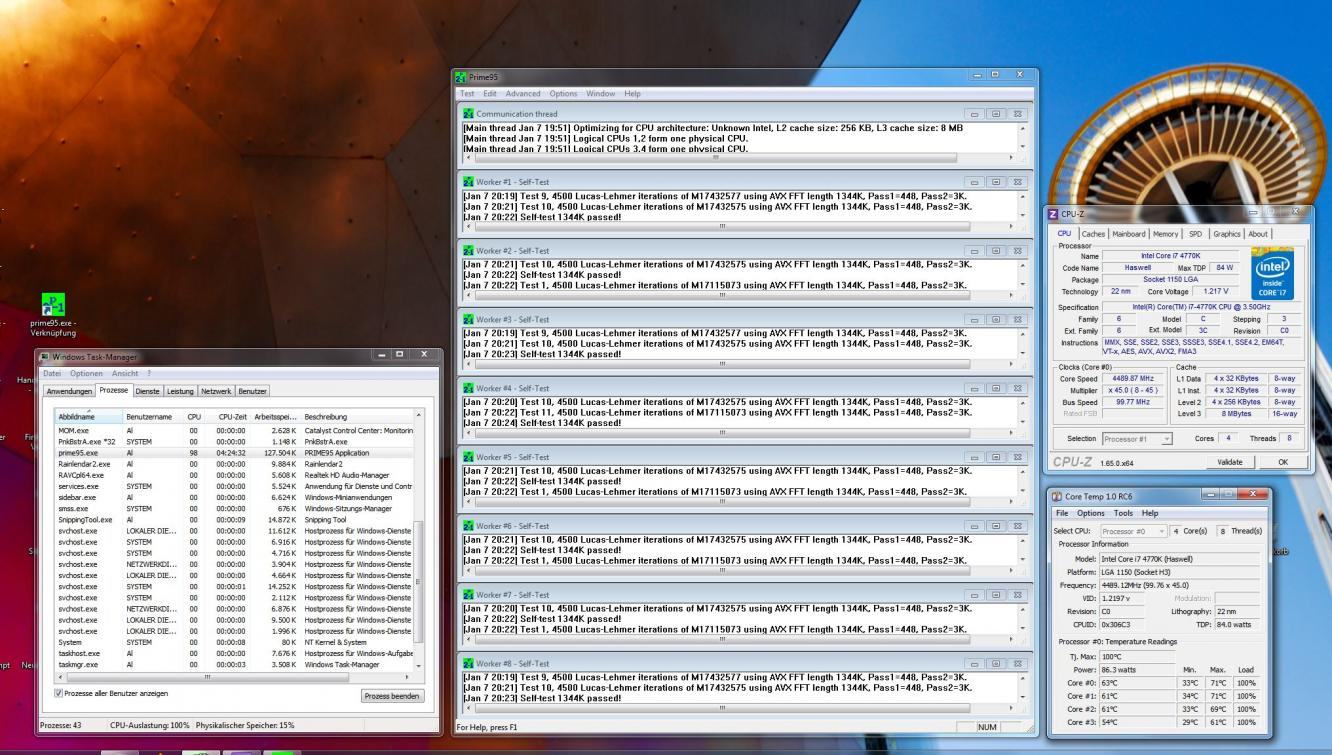This screenshot has height=755, width=1332.
Task: Switch to the Memory tab in CPU-Z
Action: [x=1166, y=234]
